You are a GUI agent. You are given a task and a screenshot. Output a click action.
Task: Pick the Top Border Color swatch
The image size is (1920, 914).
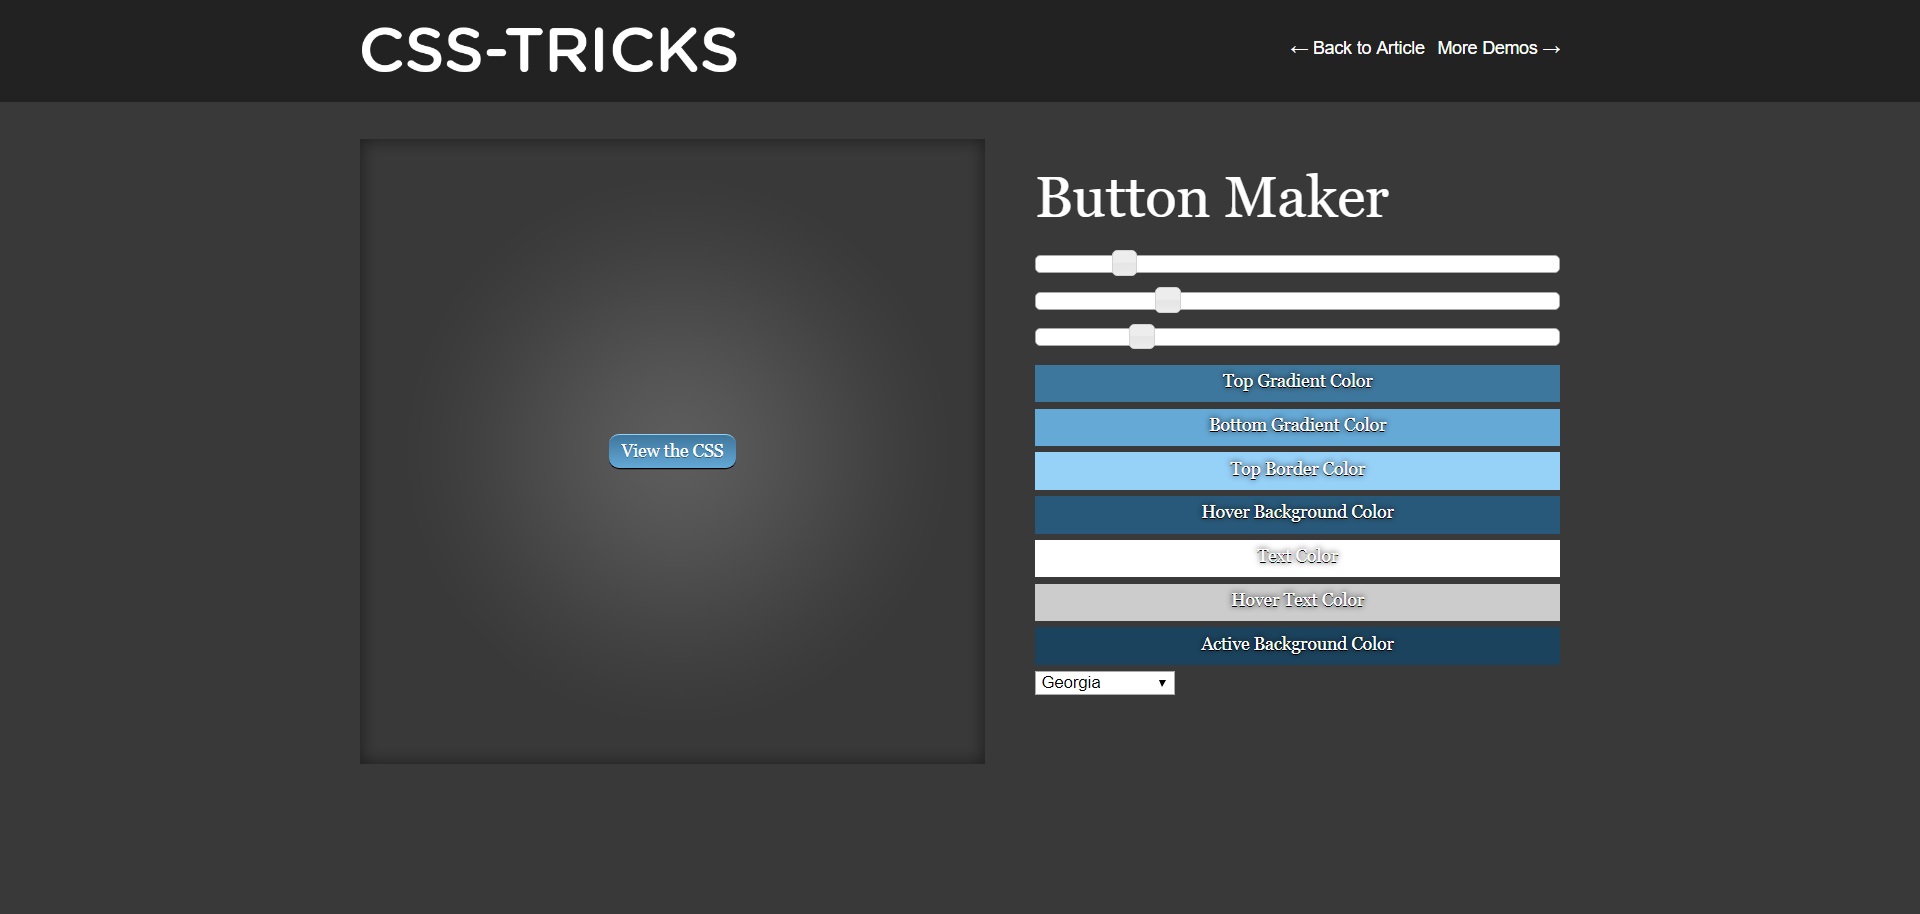[x=1297, y=471]
